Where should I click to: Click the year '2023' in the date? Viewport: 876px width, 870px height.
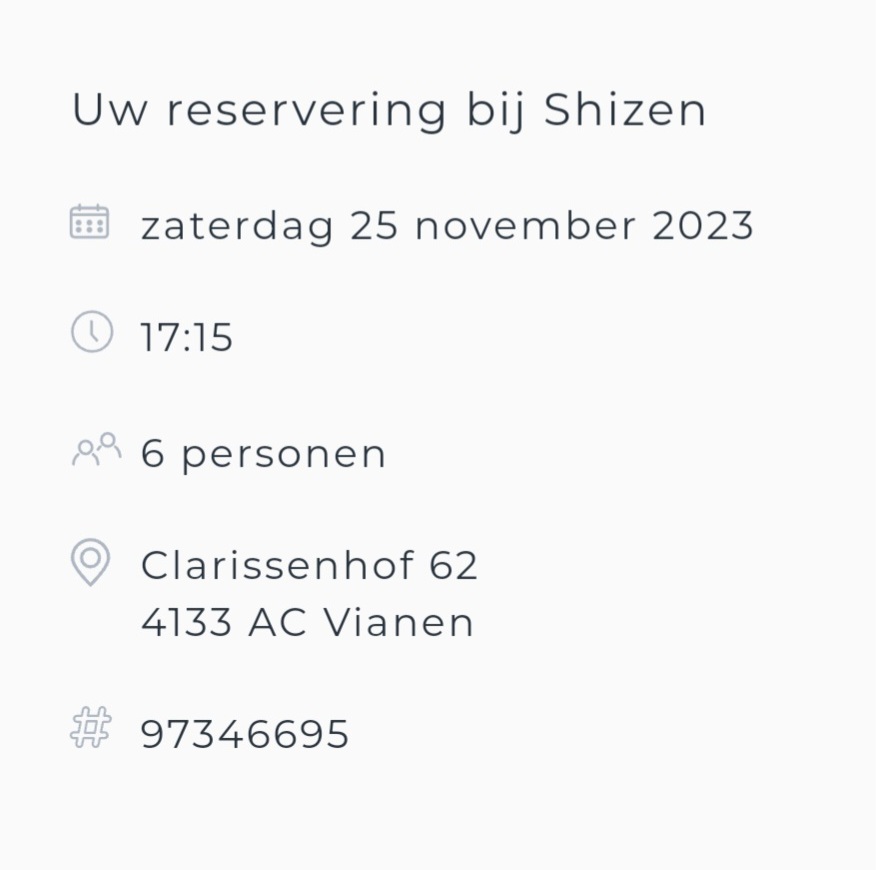703,226
